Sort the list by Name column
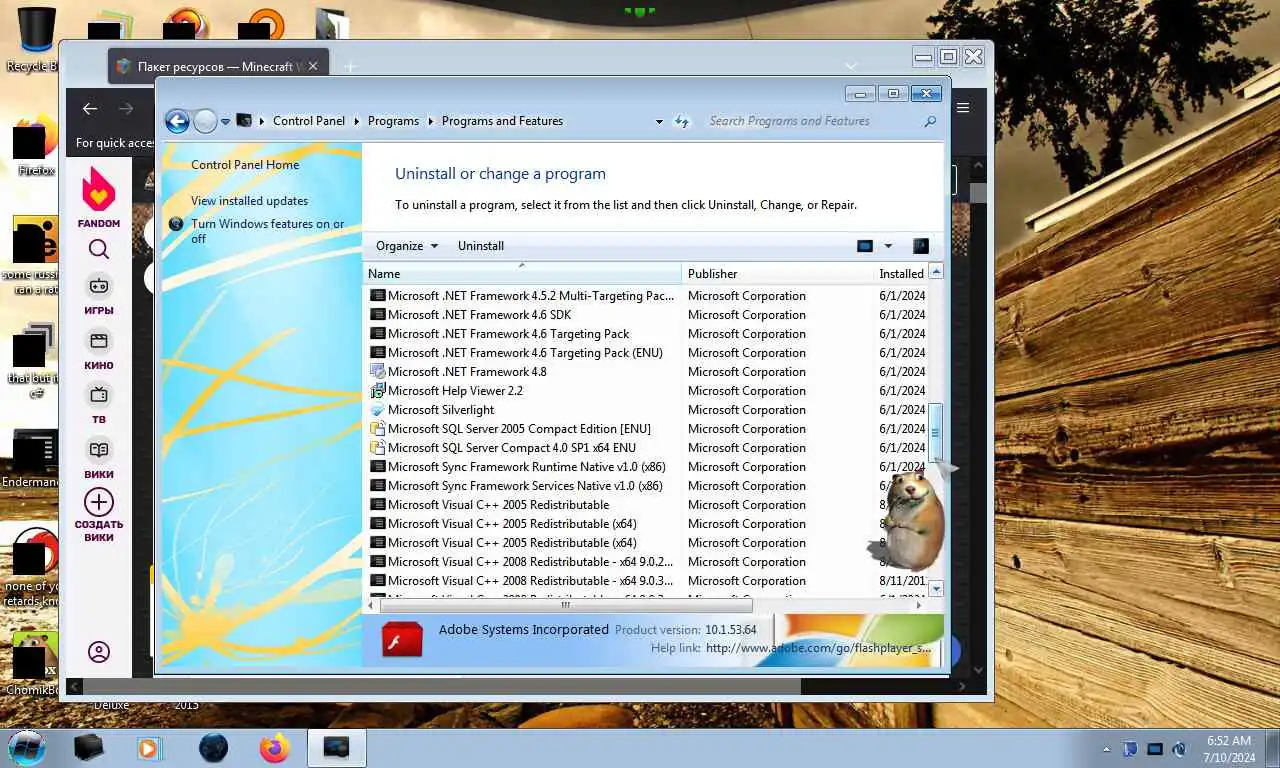 pyautogui.click(x=522, y=274)
